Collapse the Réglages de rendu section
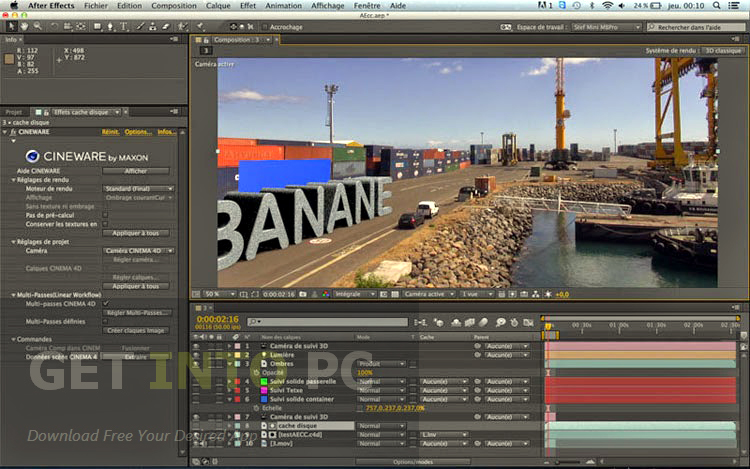750x469 pixels. (13, 180)
